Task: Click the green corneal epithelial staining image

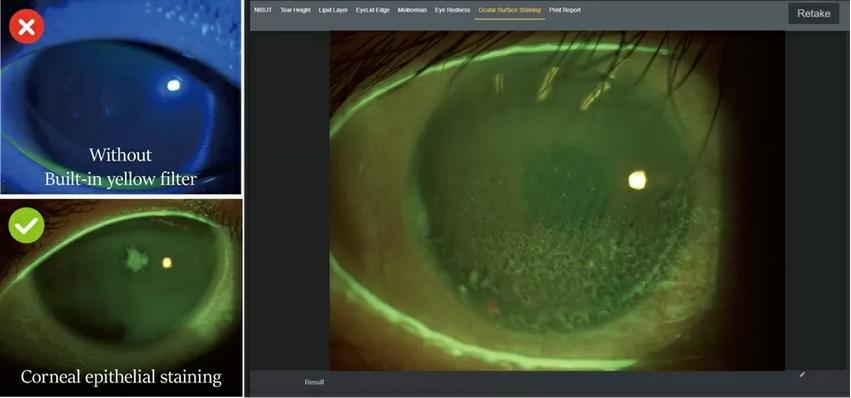Action: [121, 298]
